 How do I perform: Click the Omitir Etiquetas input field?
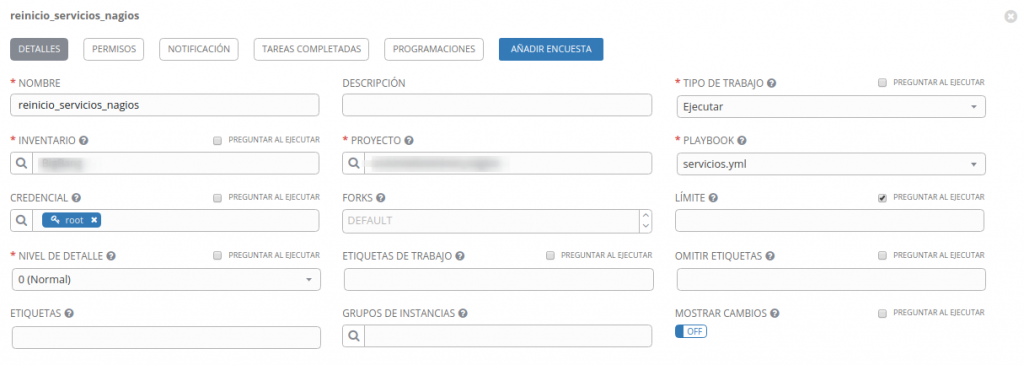[831, 279]
